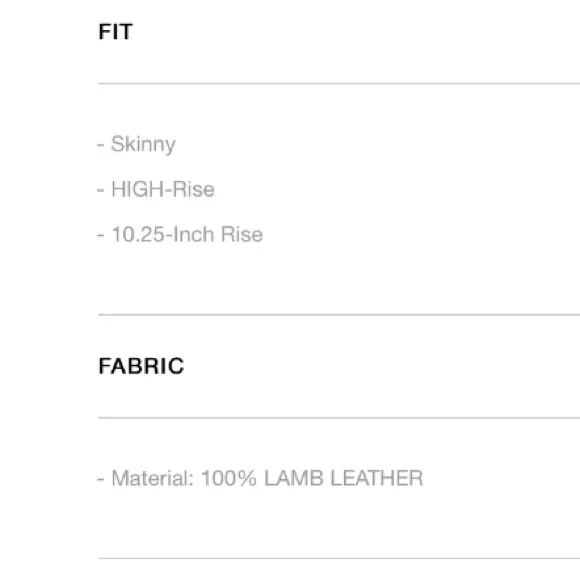Click the dash bullet before HIGH-Rise

[101, 190]
